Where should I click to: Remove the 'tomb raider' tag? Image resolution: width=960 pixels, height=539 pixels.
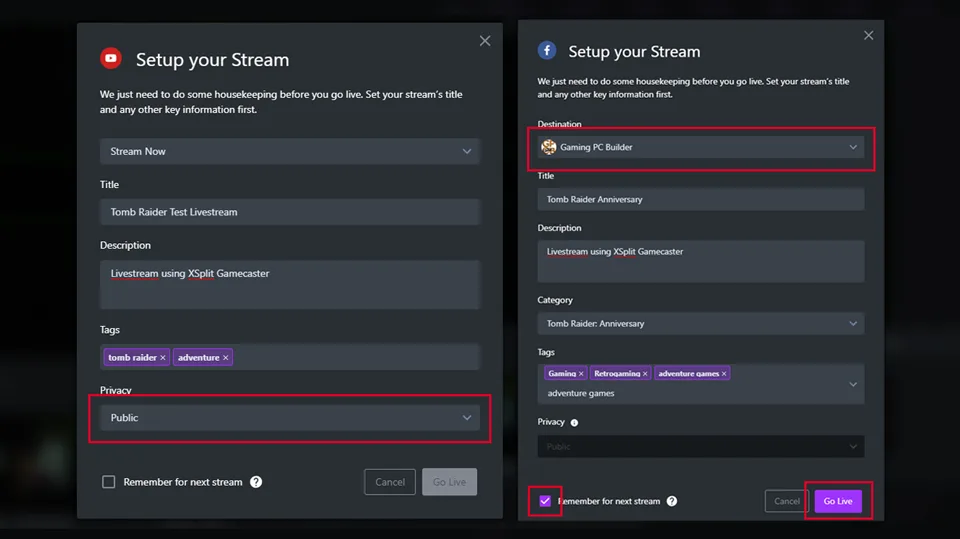(x=163, y=358)
